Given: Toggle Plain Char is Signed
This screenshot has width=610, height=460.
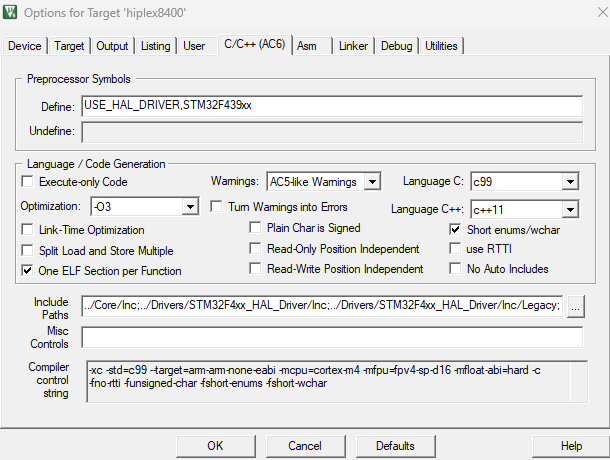Looking at the screenshot, I should pos(255,228).
